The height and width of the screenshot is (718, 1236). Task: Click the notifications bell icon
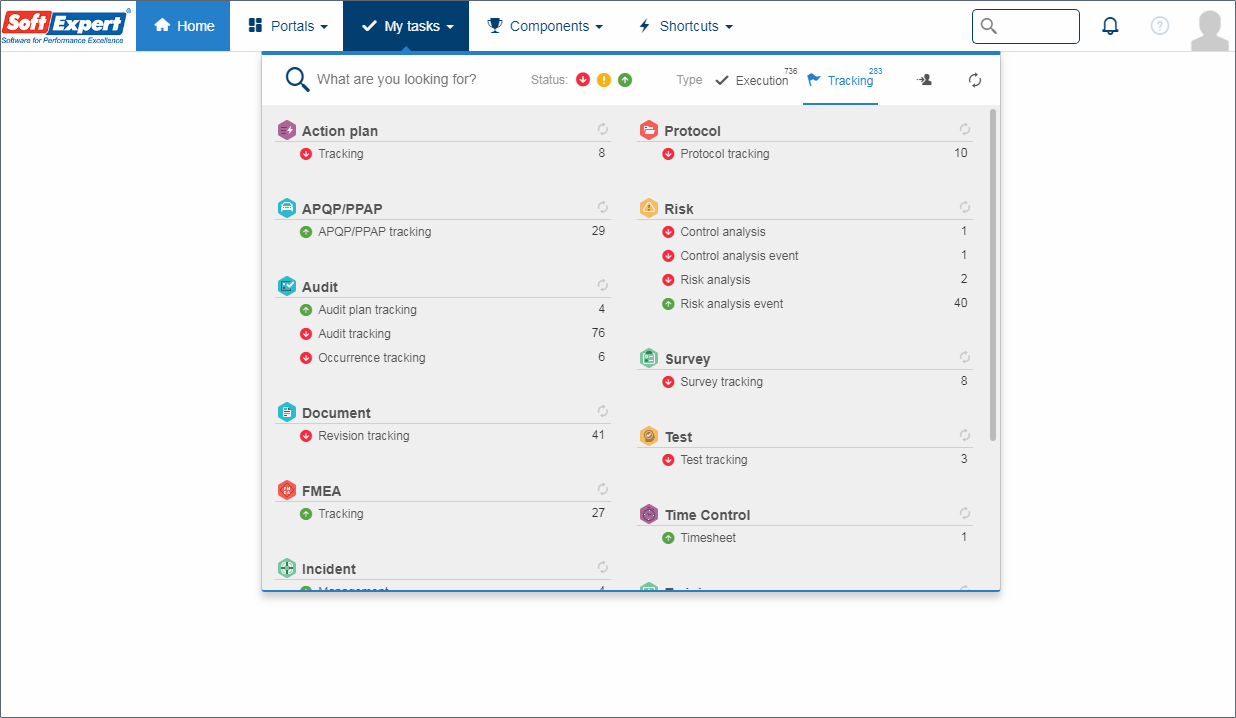(x=1110, y=26)
